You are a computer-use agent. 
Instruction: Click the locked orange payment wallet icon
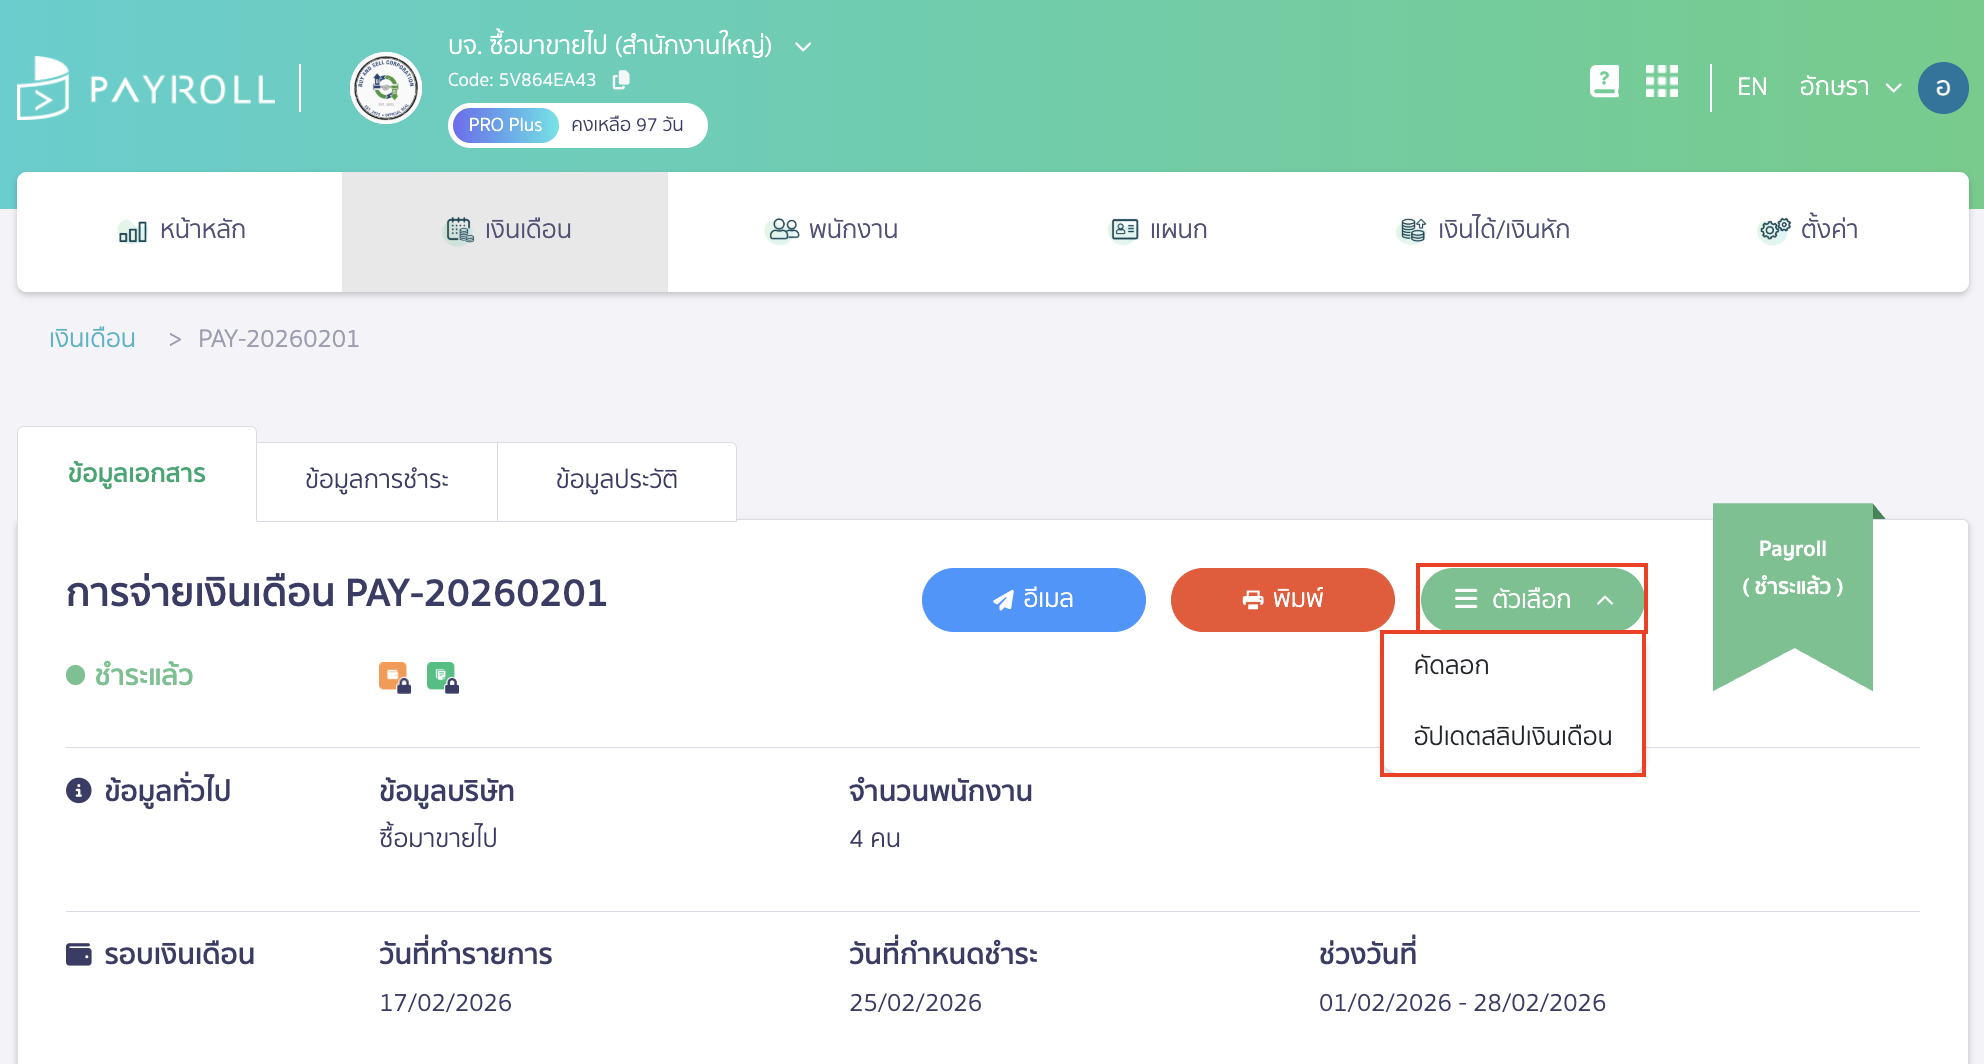(393, 676)
